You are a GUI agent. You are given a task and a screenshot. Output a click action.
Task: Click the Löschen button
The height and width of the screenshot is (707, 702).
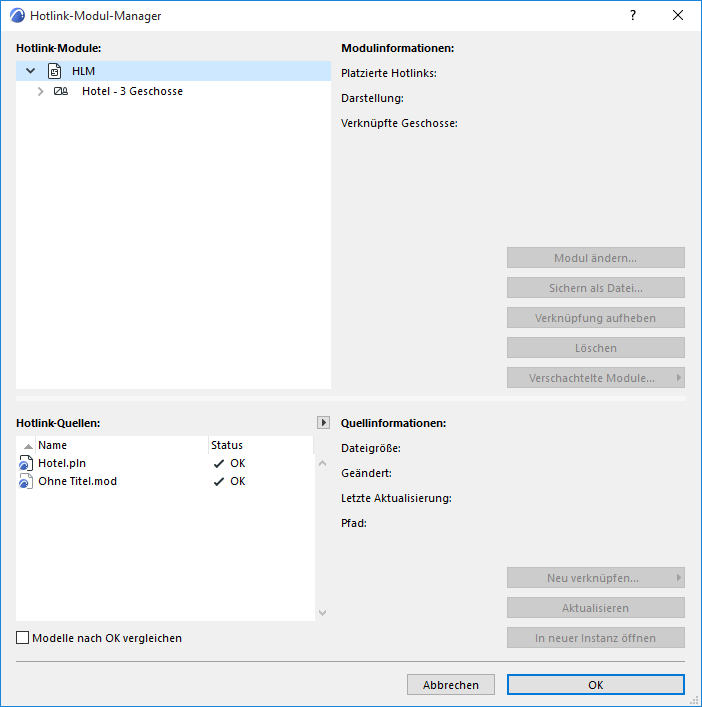coord(596,348)
